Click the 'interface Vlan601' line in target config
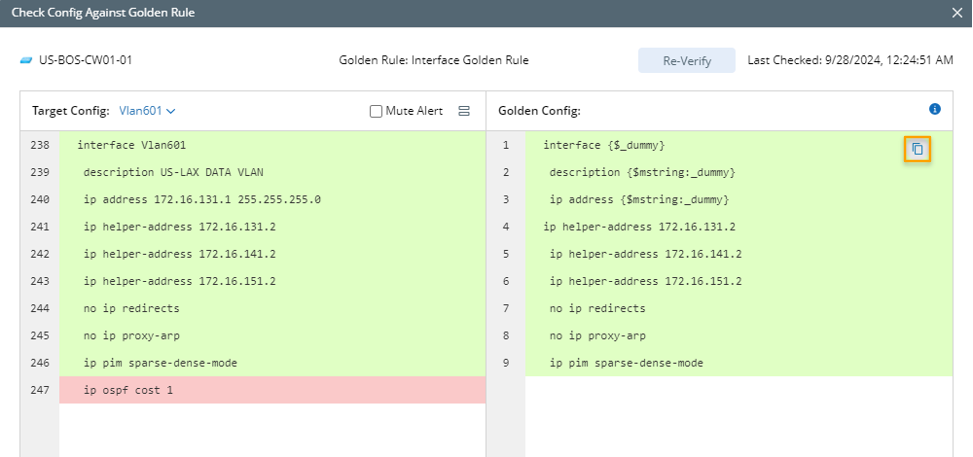 click(x=131, y=145)
